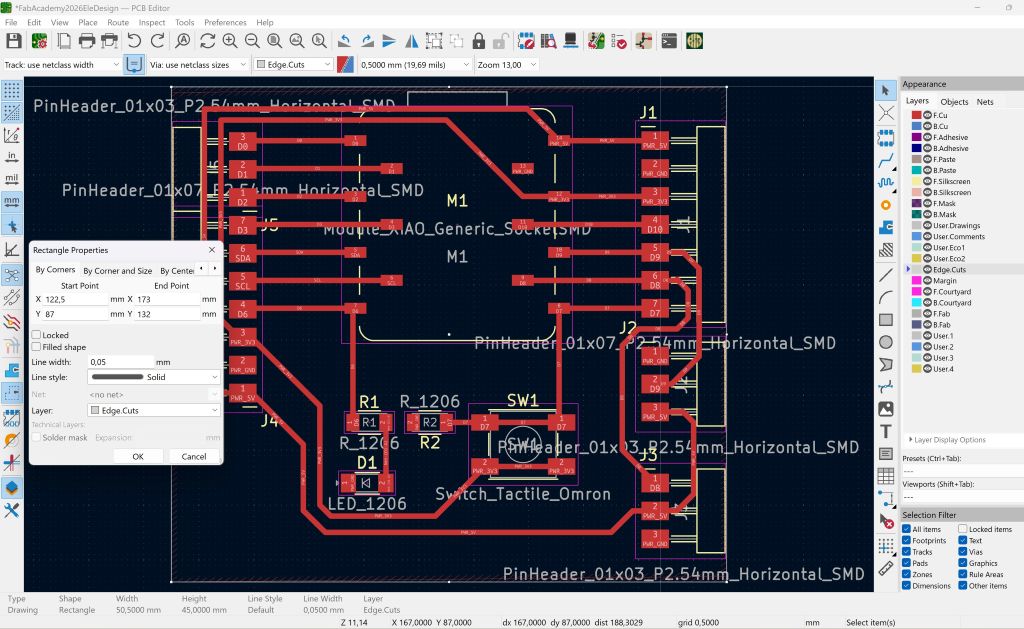Image resolution: width=1024 pixels, height=629 pixels.
Task: Toggle grid display in left toolbar
Action: [x=12, y=90]
